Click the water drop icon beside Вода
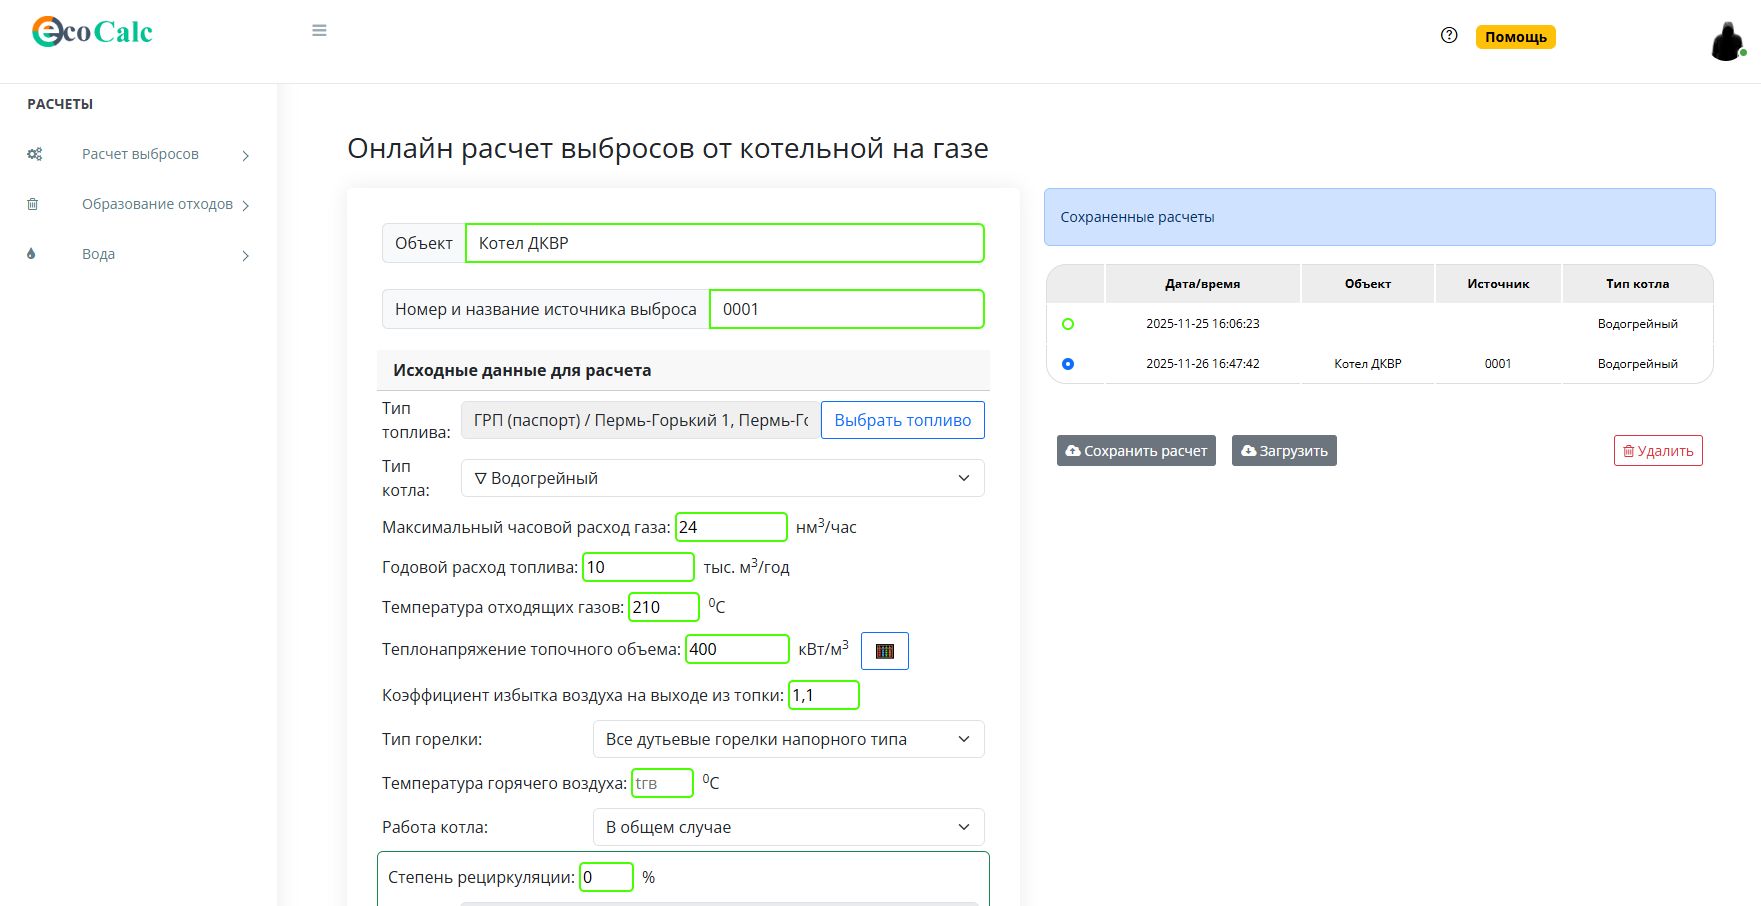This screenshot has height=906, width=1761. (32, 254)
